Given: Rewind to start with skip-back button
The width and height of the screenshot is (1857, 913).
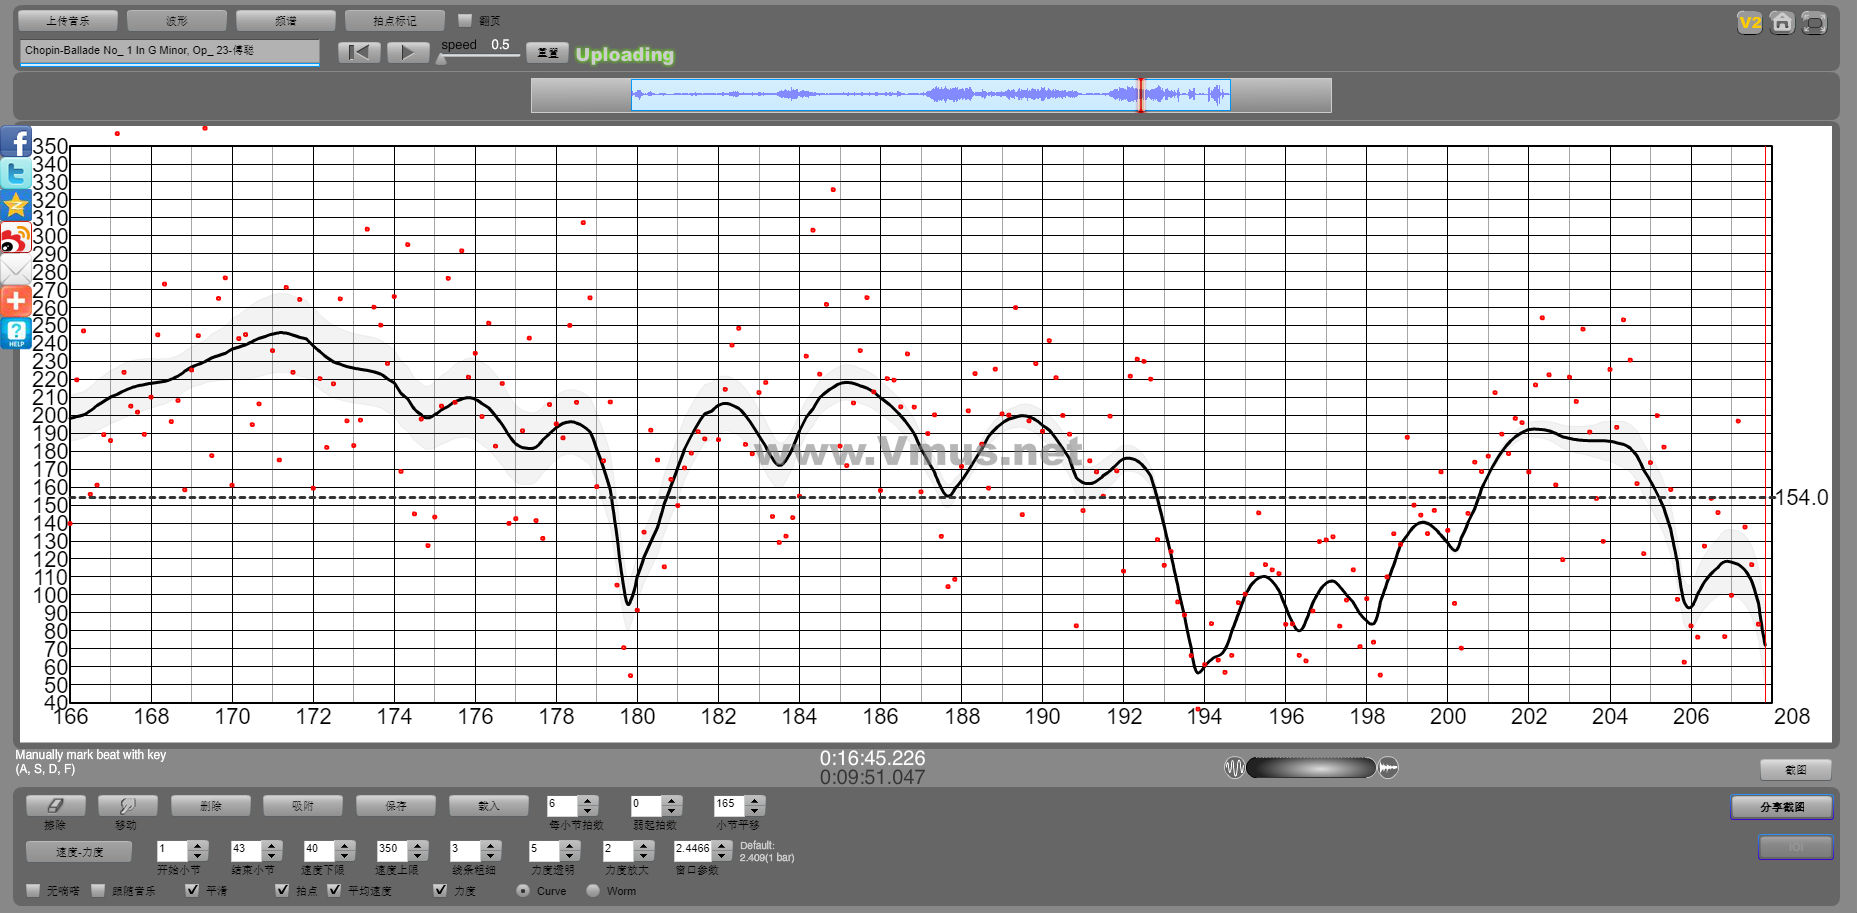Looking at the screenshot, I should pos(359,52).
